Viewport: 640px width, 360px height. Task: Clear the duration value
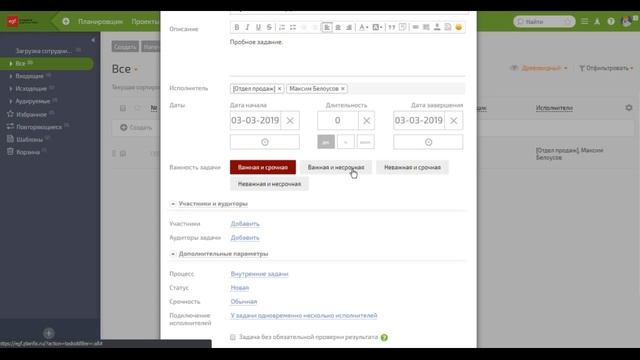click(367, 120)
